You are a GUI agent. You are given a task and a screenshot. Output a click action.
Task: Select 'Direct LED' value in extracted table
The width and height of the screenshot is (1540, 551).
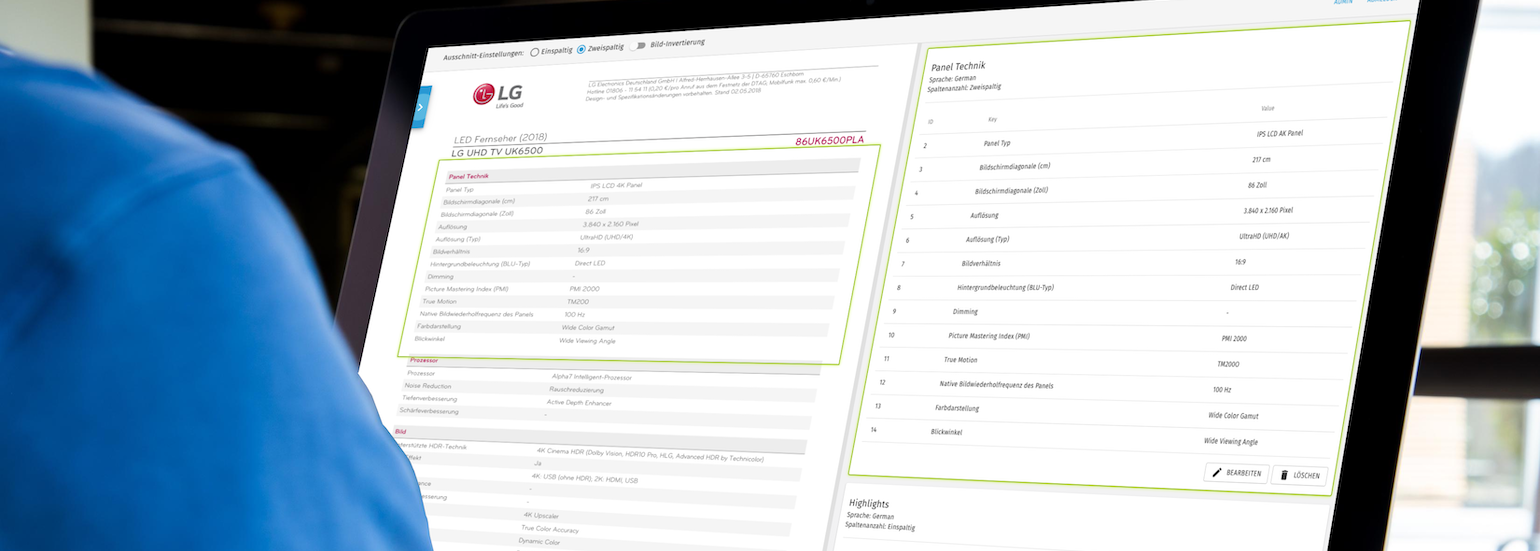pos(1244,288)
